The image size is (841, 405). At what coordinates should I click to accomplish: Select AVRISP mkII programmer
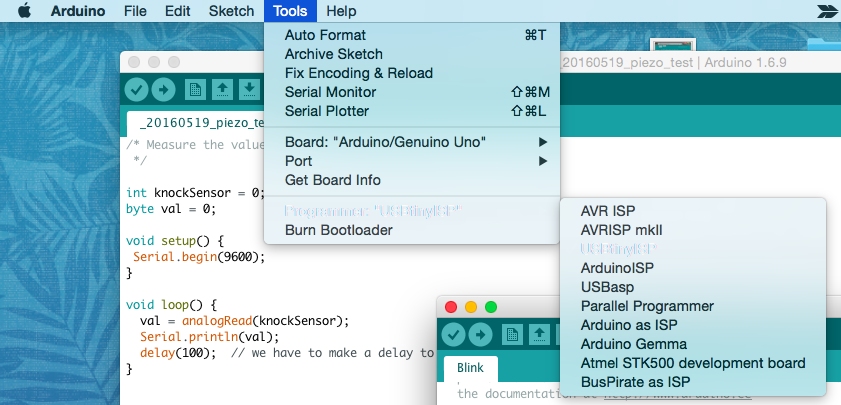tap(692, 230)
